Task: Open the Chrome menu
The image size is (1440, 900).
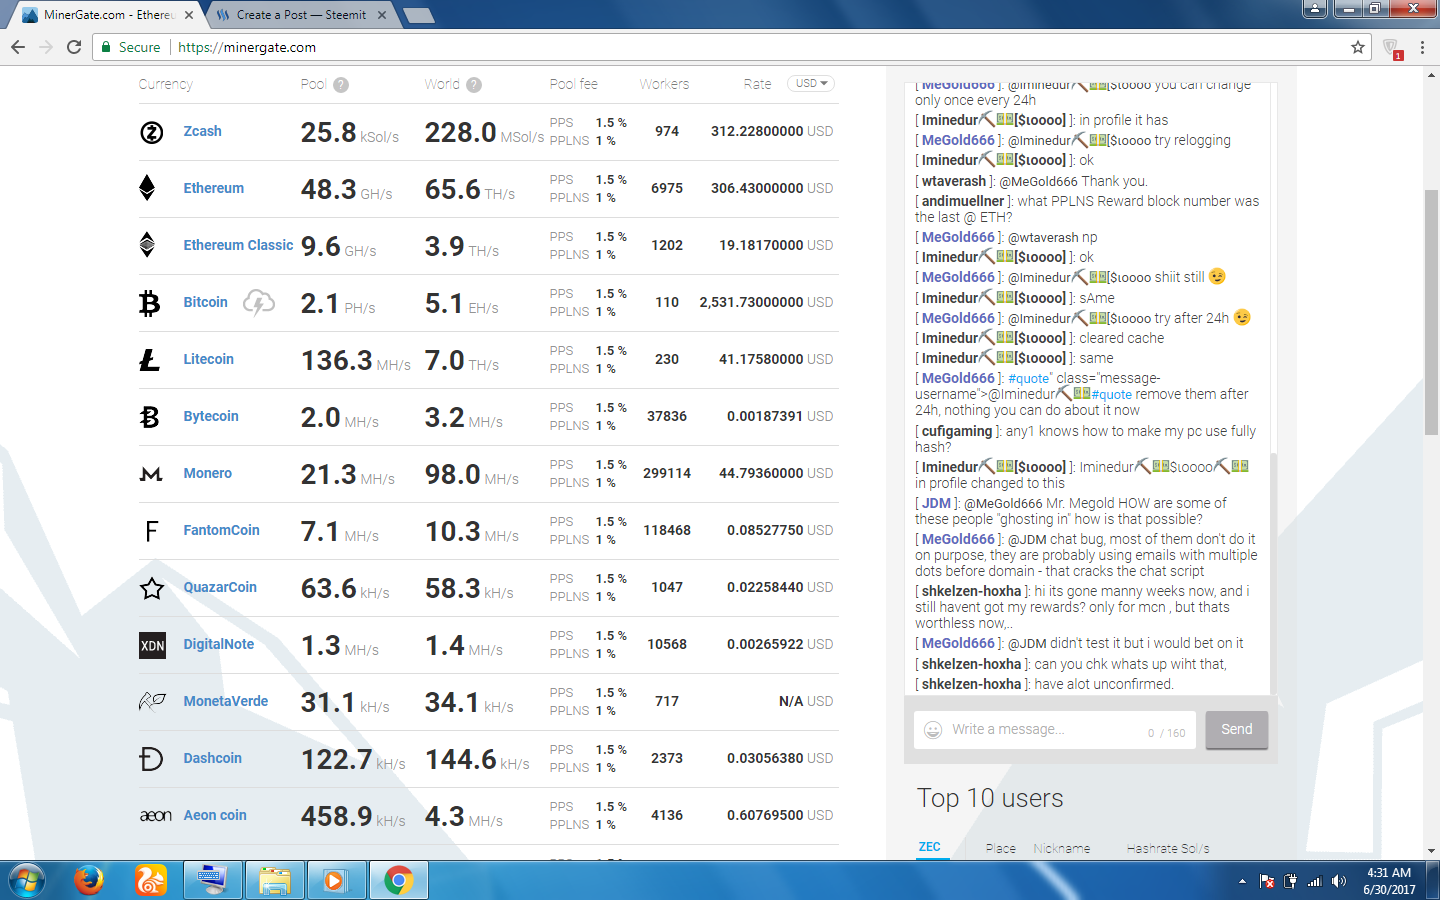Action: click(1423, 47)
